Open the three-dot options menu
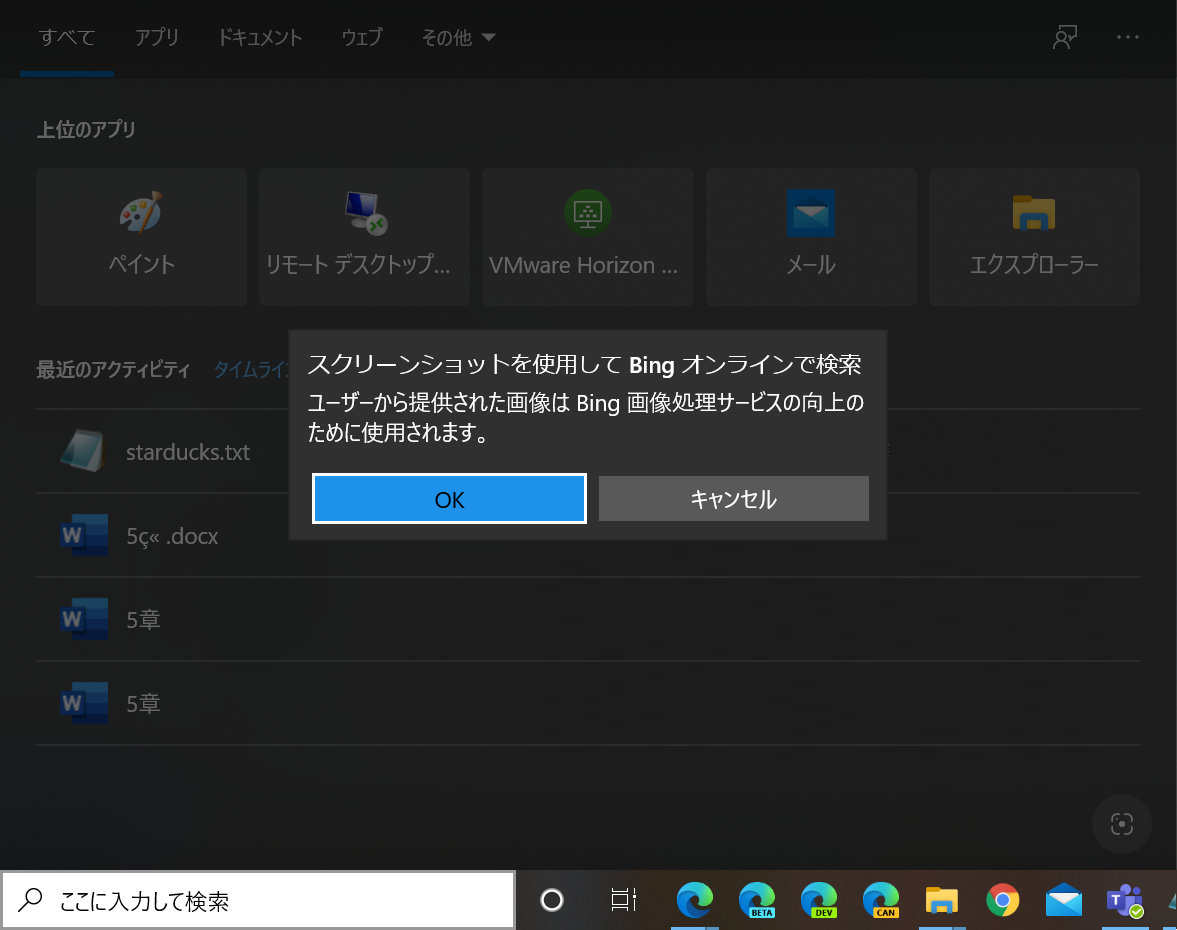The image size is (1177, 930). coord(1127,37)
